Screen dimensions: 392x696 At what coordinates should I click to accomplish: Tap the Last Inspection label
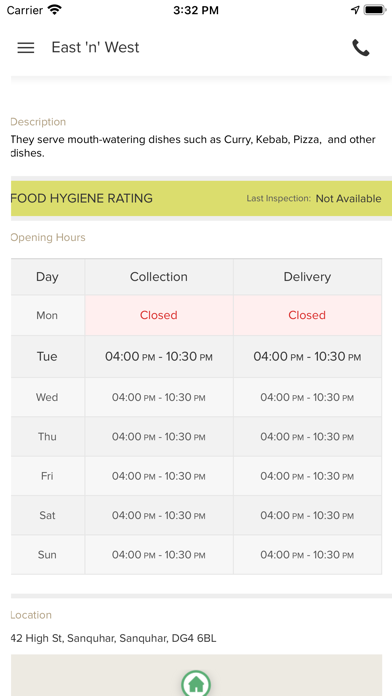[x=279, y=198]
